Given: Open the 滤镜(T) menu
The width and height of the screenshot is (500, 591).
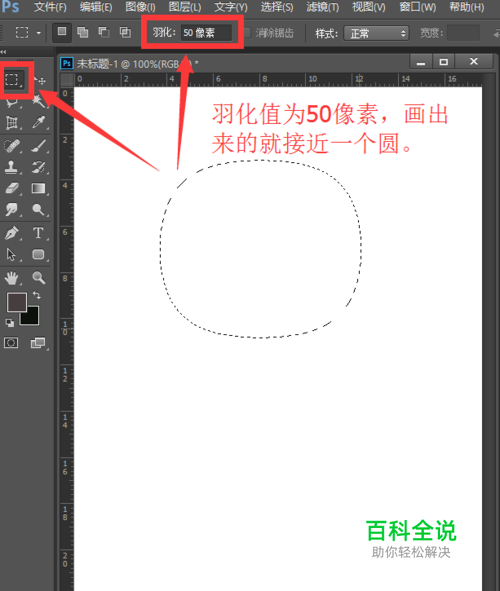Looking at the screenshot, I should pos(323,7).
